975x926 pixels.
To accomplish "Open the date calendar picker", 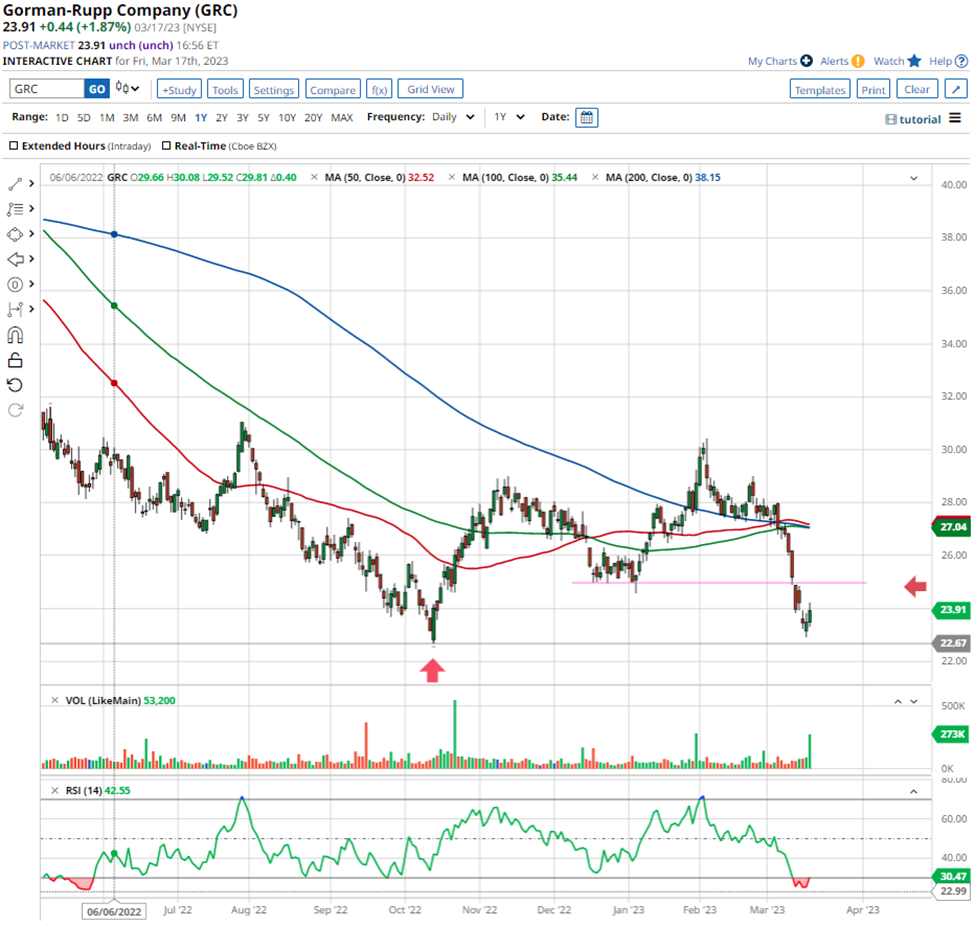I will point(586,118).
